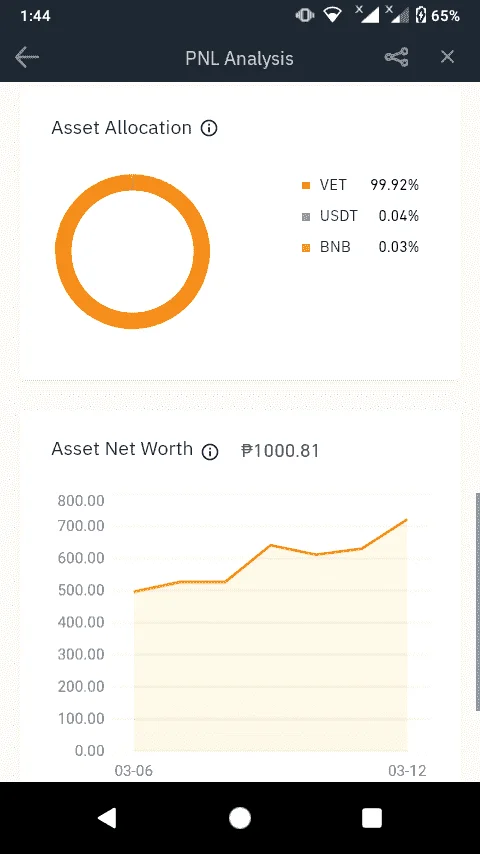Viewport: 480px width, 854px height.
Task: Tap the net worth line peak at 03-12
Action: click(406, 520)
